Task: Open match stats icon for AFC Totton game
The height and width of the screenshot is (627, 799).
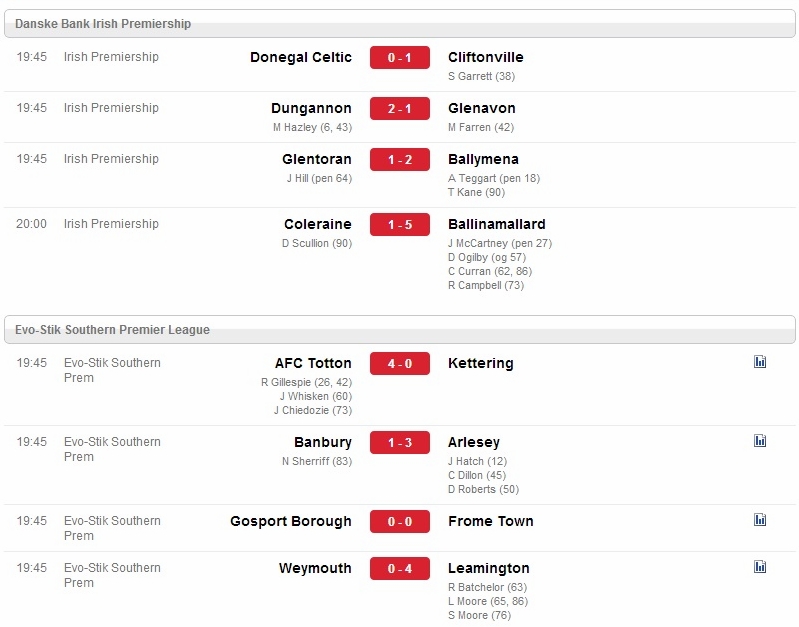Action: (x=760, y=361)
